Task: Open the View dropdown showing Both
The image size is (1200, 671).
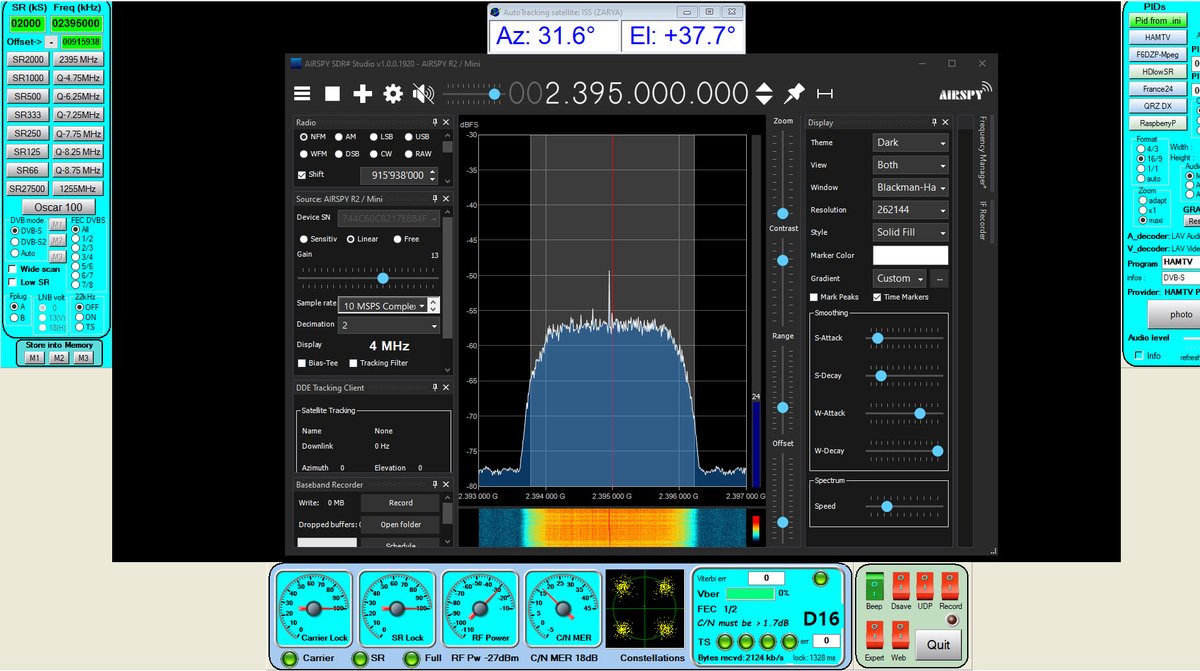Action: tap(910, 165)
